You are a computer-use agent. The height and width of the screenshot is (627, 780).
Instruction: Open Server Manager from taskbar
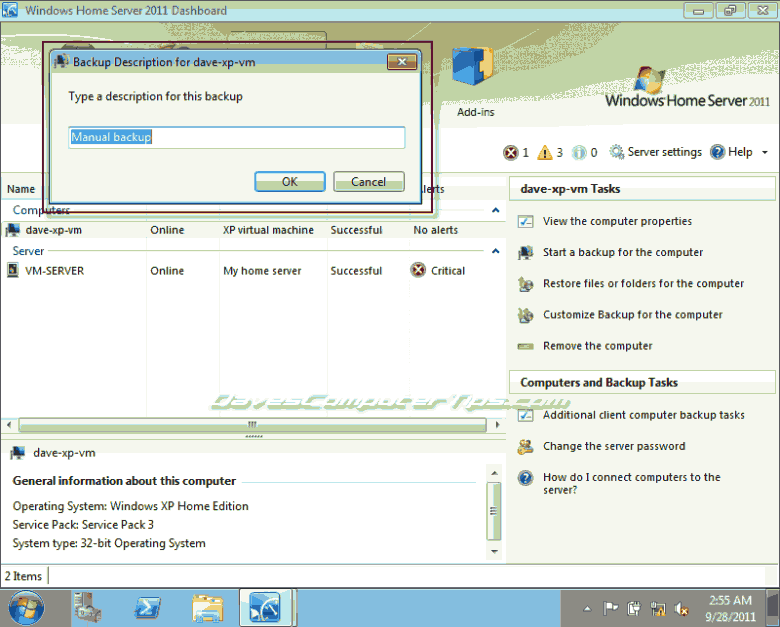tap(87, 608)
